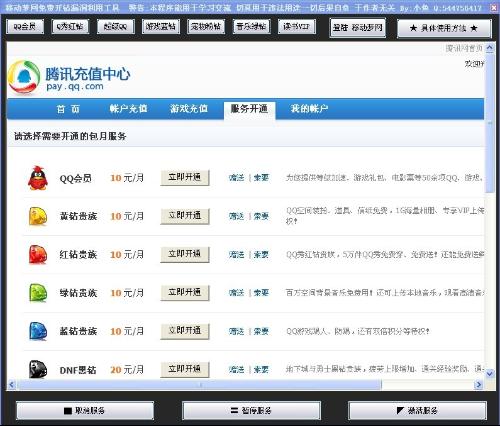Click the 激活服务 activate service button

tap(417, 411)
